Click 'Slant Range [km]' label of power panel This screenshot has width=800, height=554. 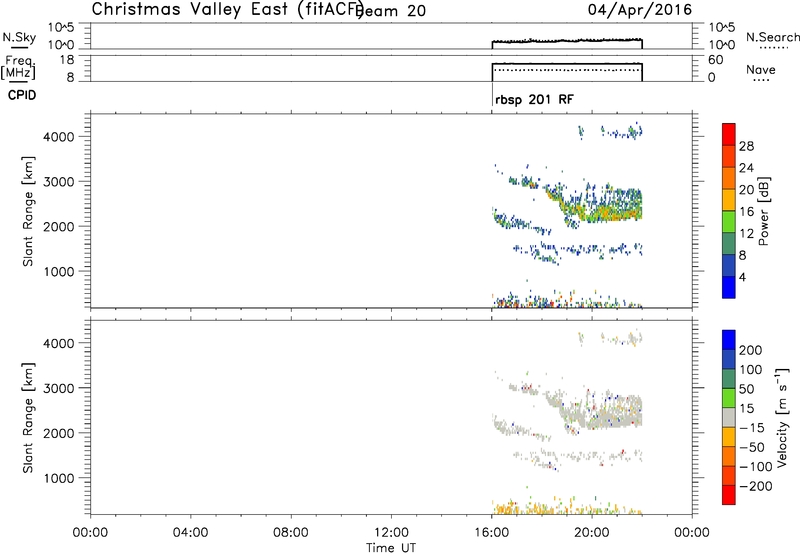click(28, 211)
